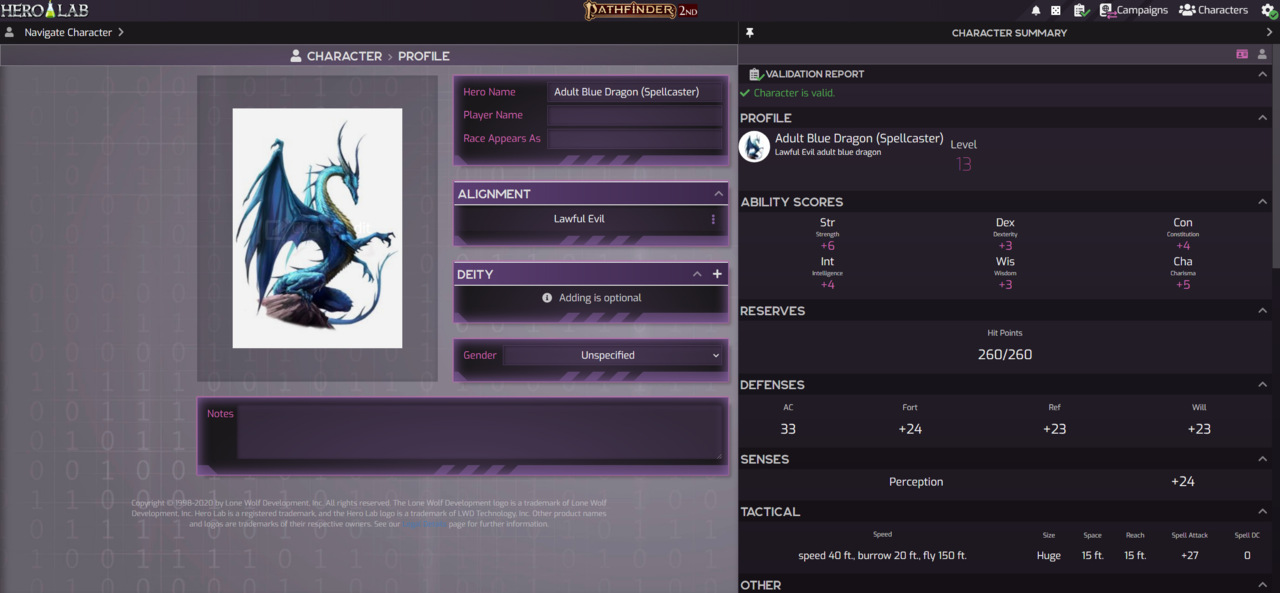1280x593 pixels.
Task: Click the dragon avatar in Profile summary
Action: click(754, 145)
